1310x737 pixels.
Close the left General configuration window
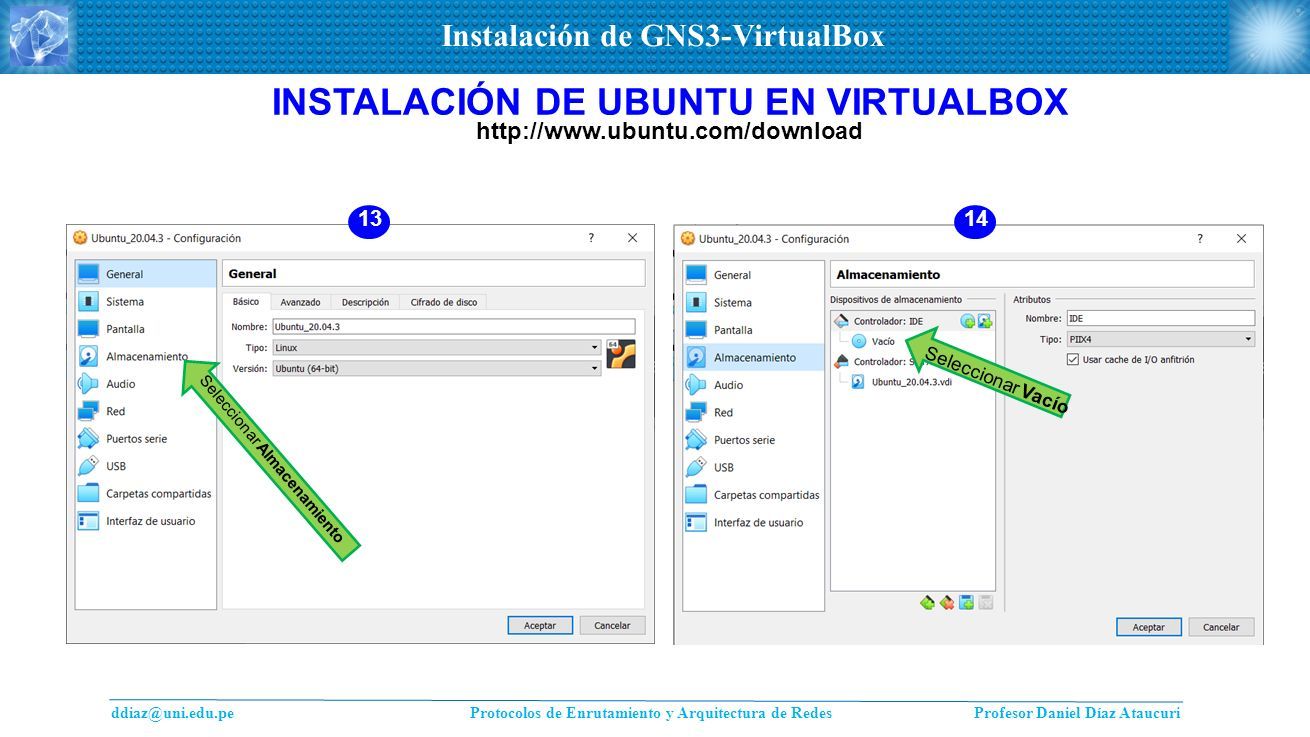tap(632, 238)
